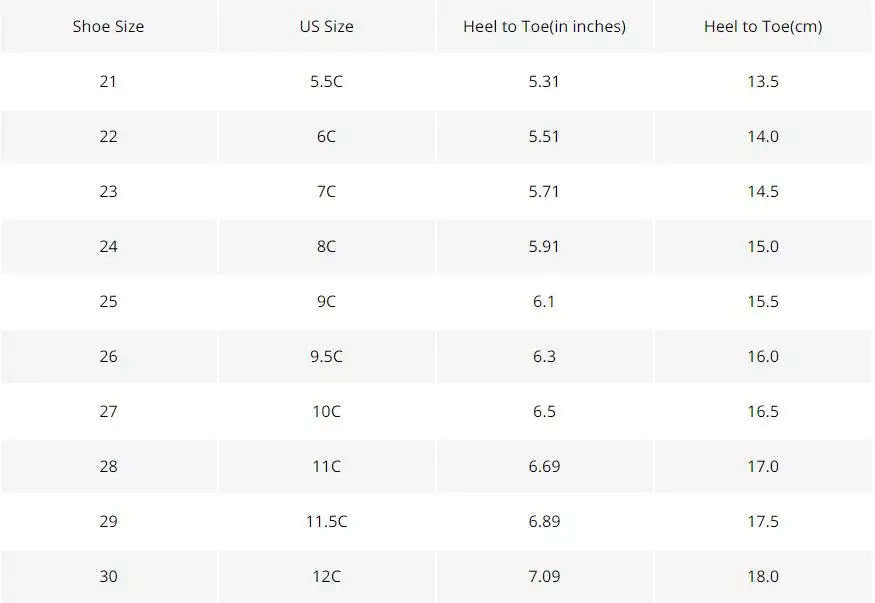This screenshot has height=603, width=875.
Task: Select shoe size 24 cell
Action: coord(108,247)
